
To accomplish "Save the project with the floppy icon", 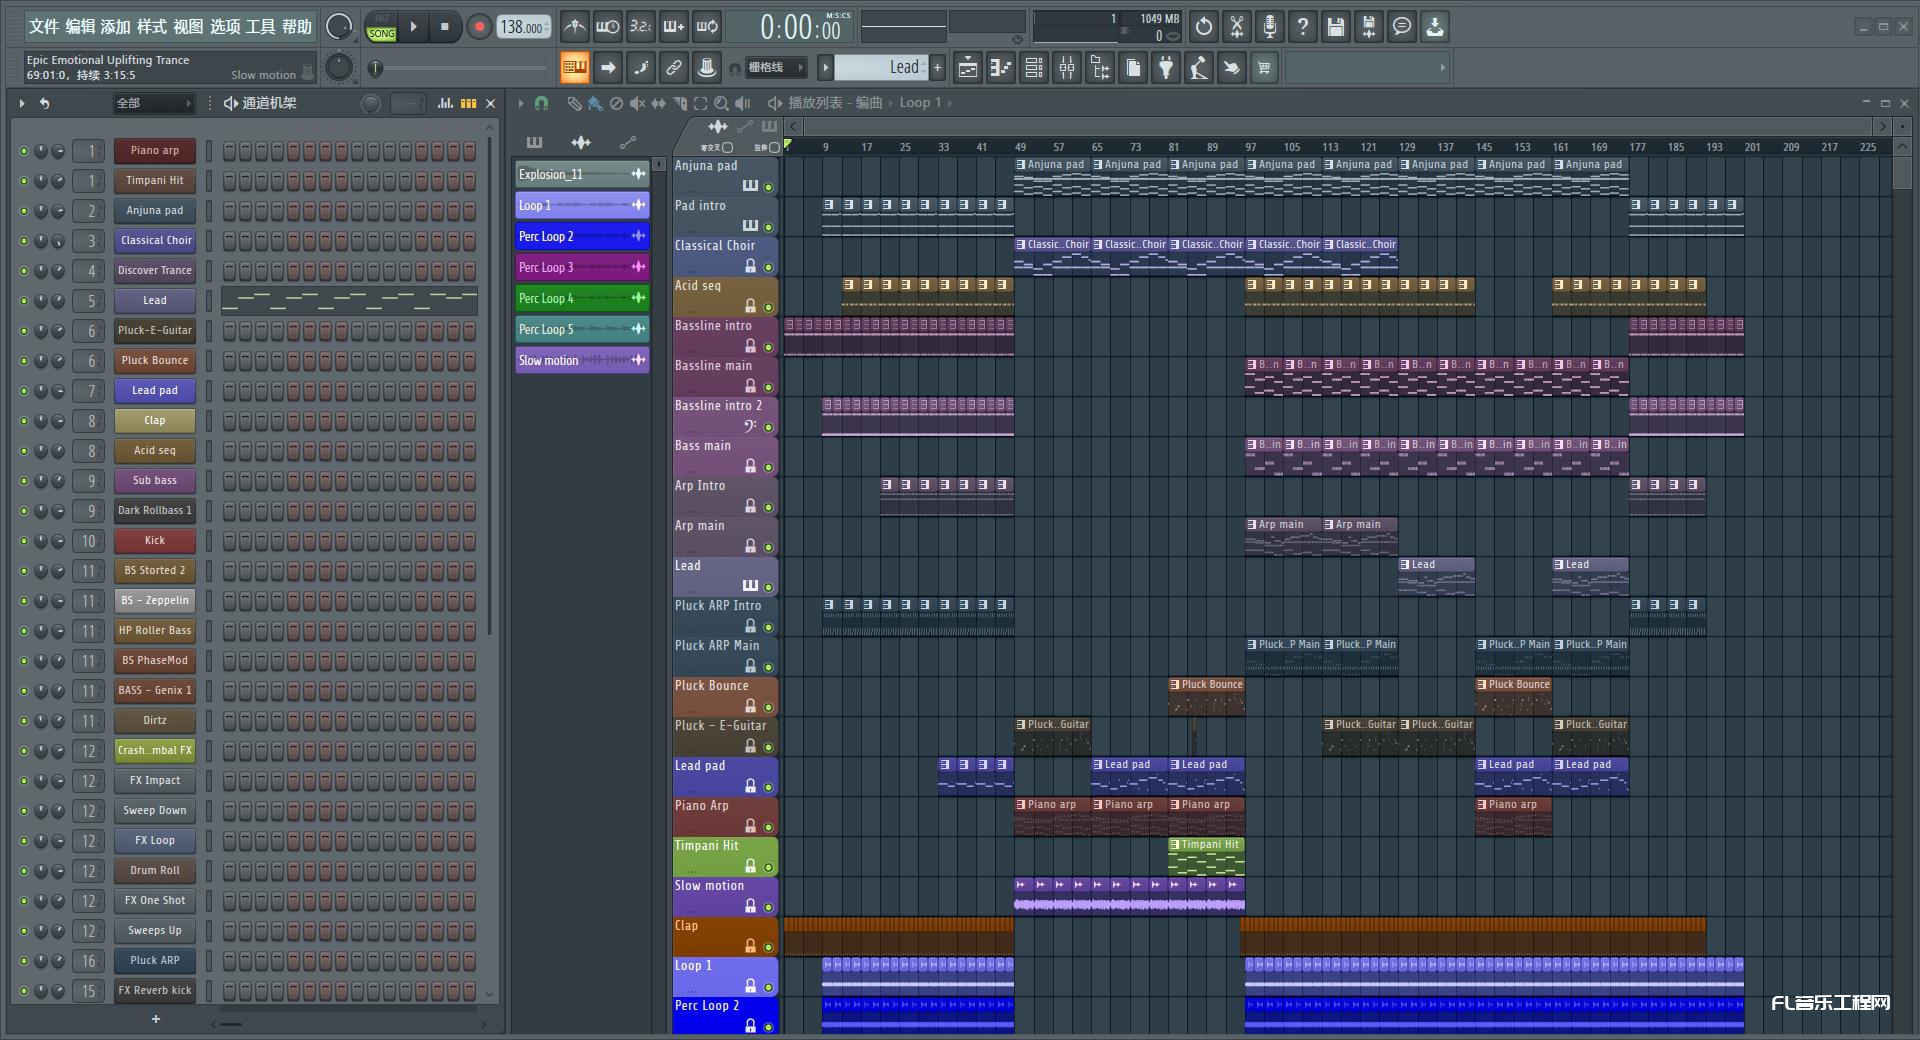I will (1336, 27).
